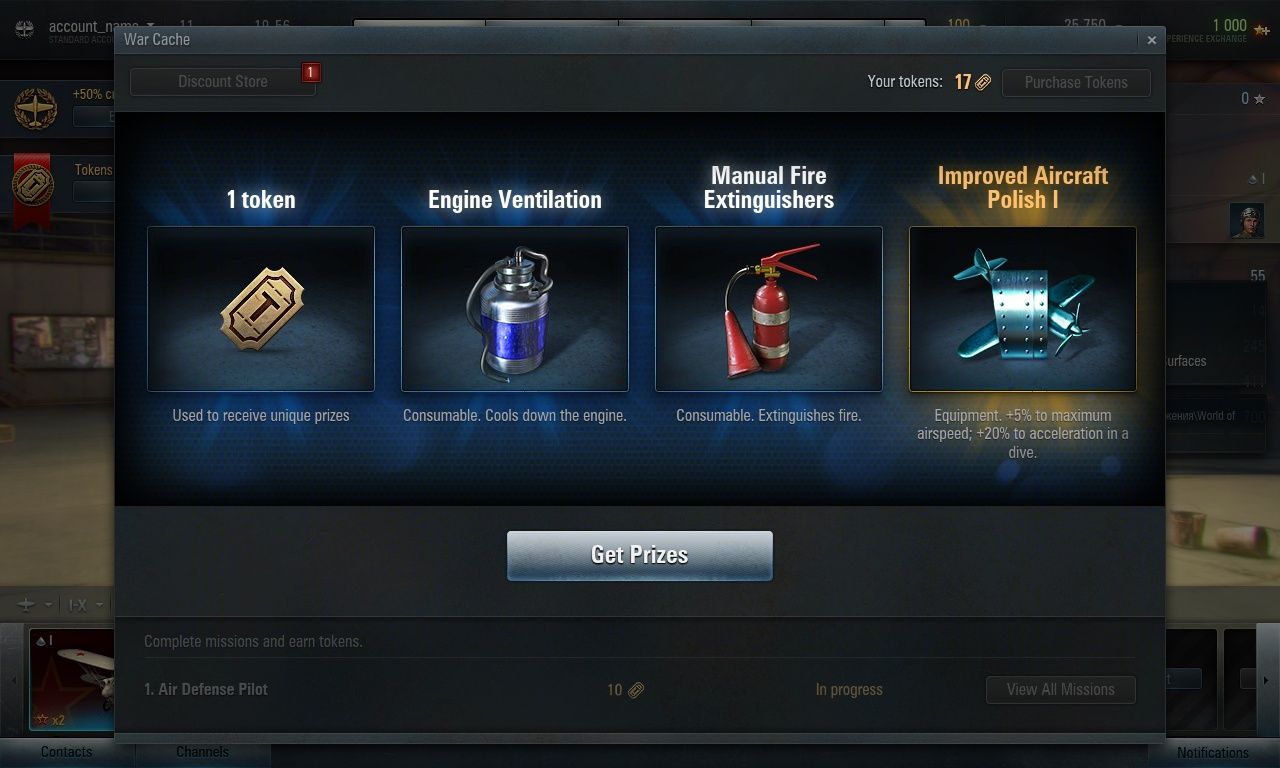This screenshot has height=768, width=1280.
Task: Click the red notification badge on Discount Store
Action: point(311,72)
